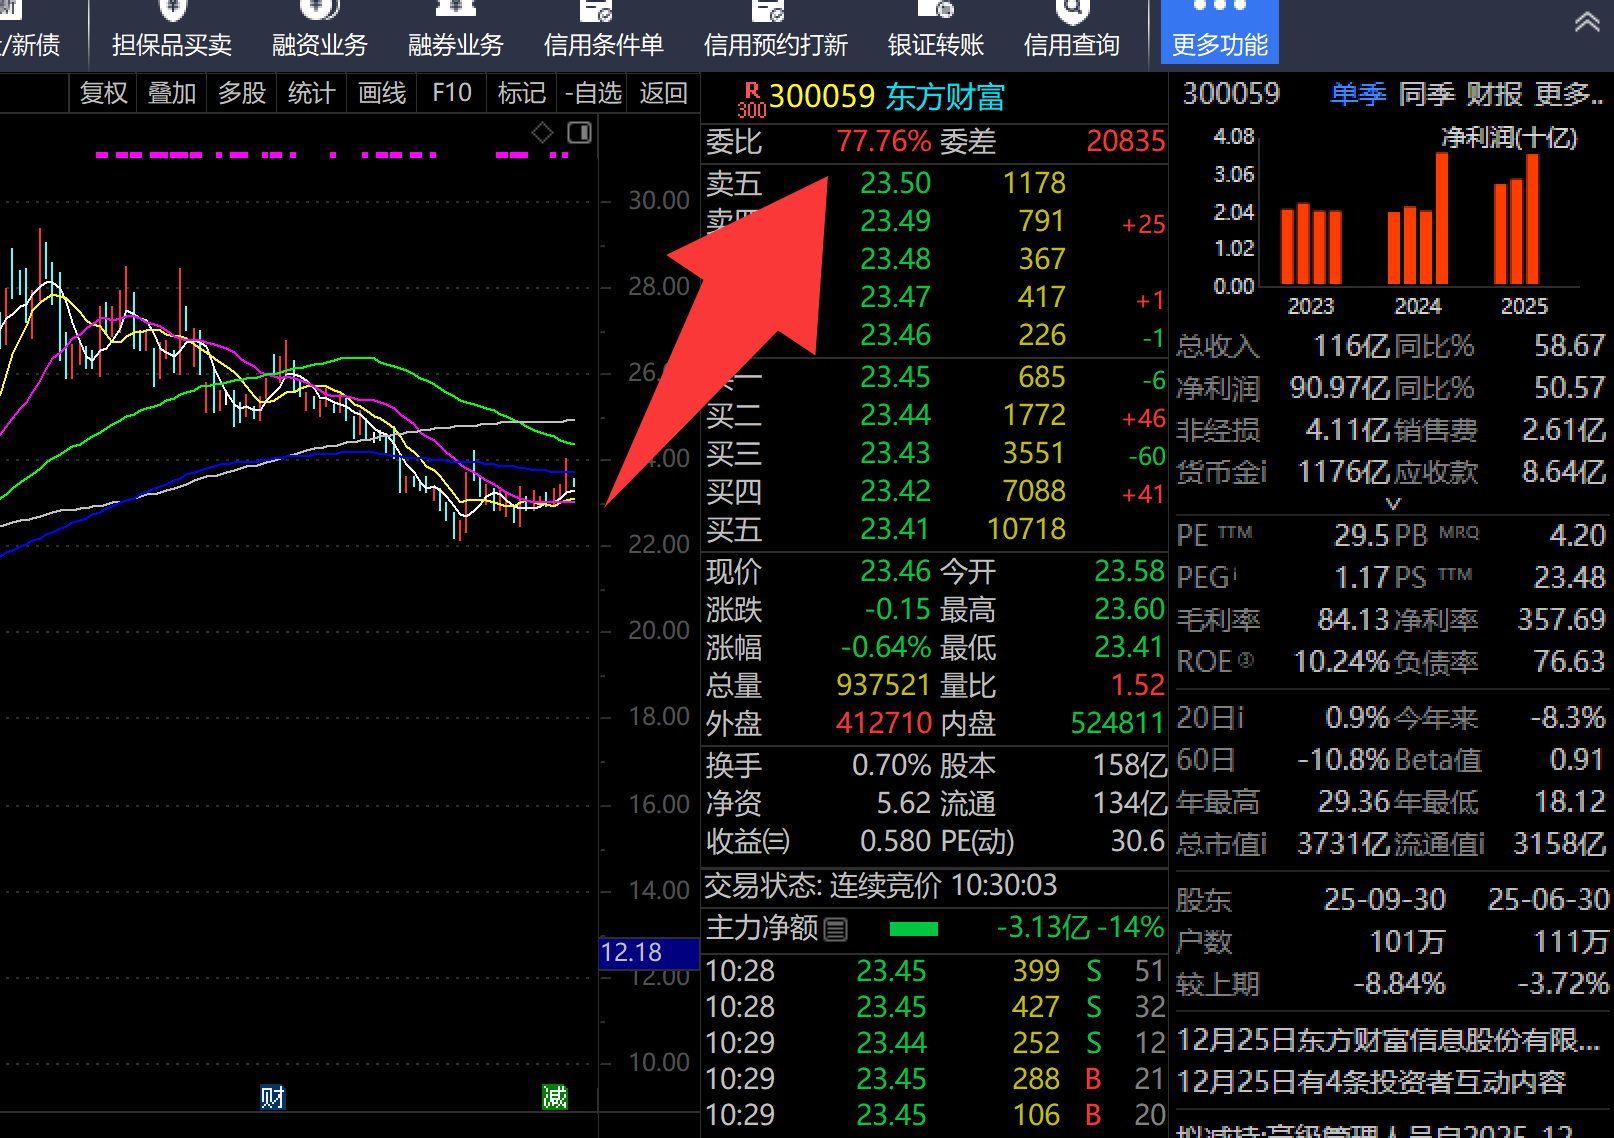Open the 信用预约打新 IPO subscription icon

775,30
